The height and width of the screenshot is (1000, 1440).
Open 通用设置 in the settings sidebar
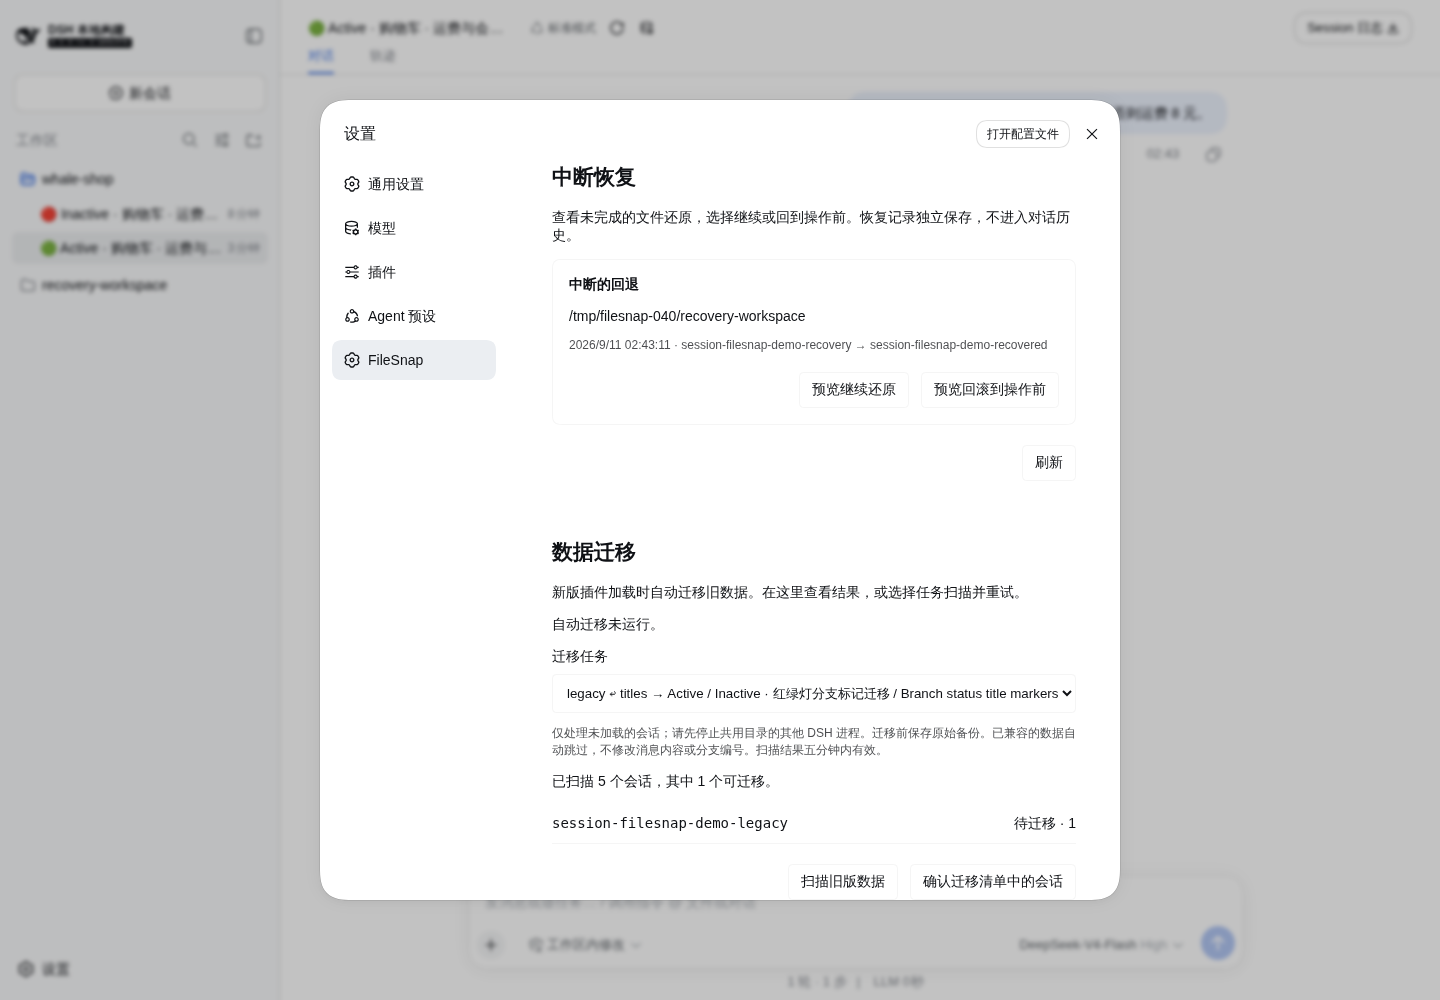[414, 184]
